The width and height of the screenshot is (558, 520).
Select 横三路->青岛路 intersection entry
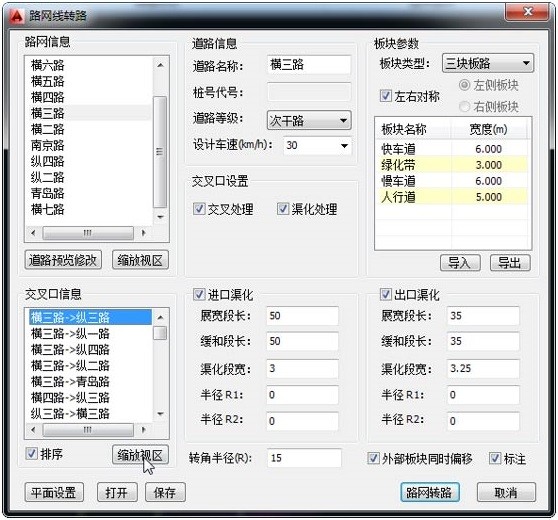pyautogui.click(x=70, y=382)
